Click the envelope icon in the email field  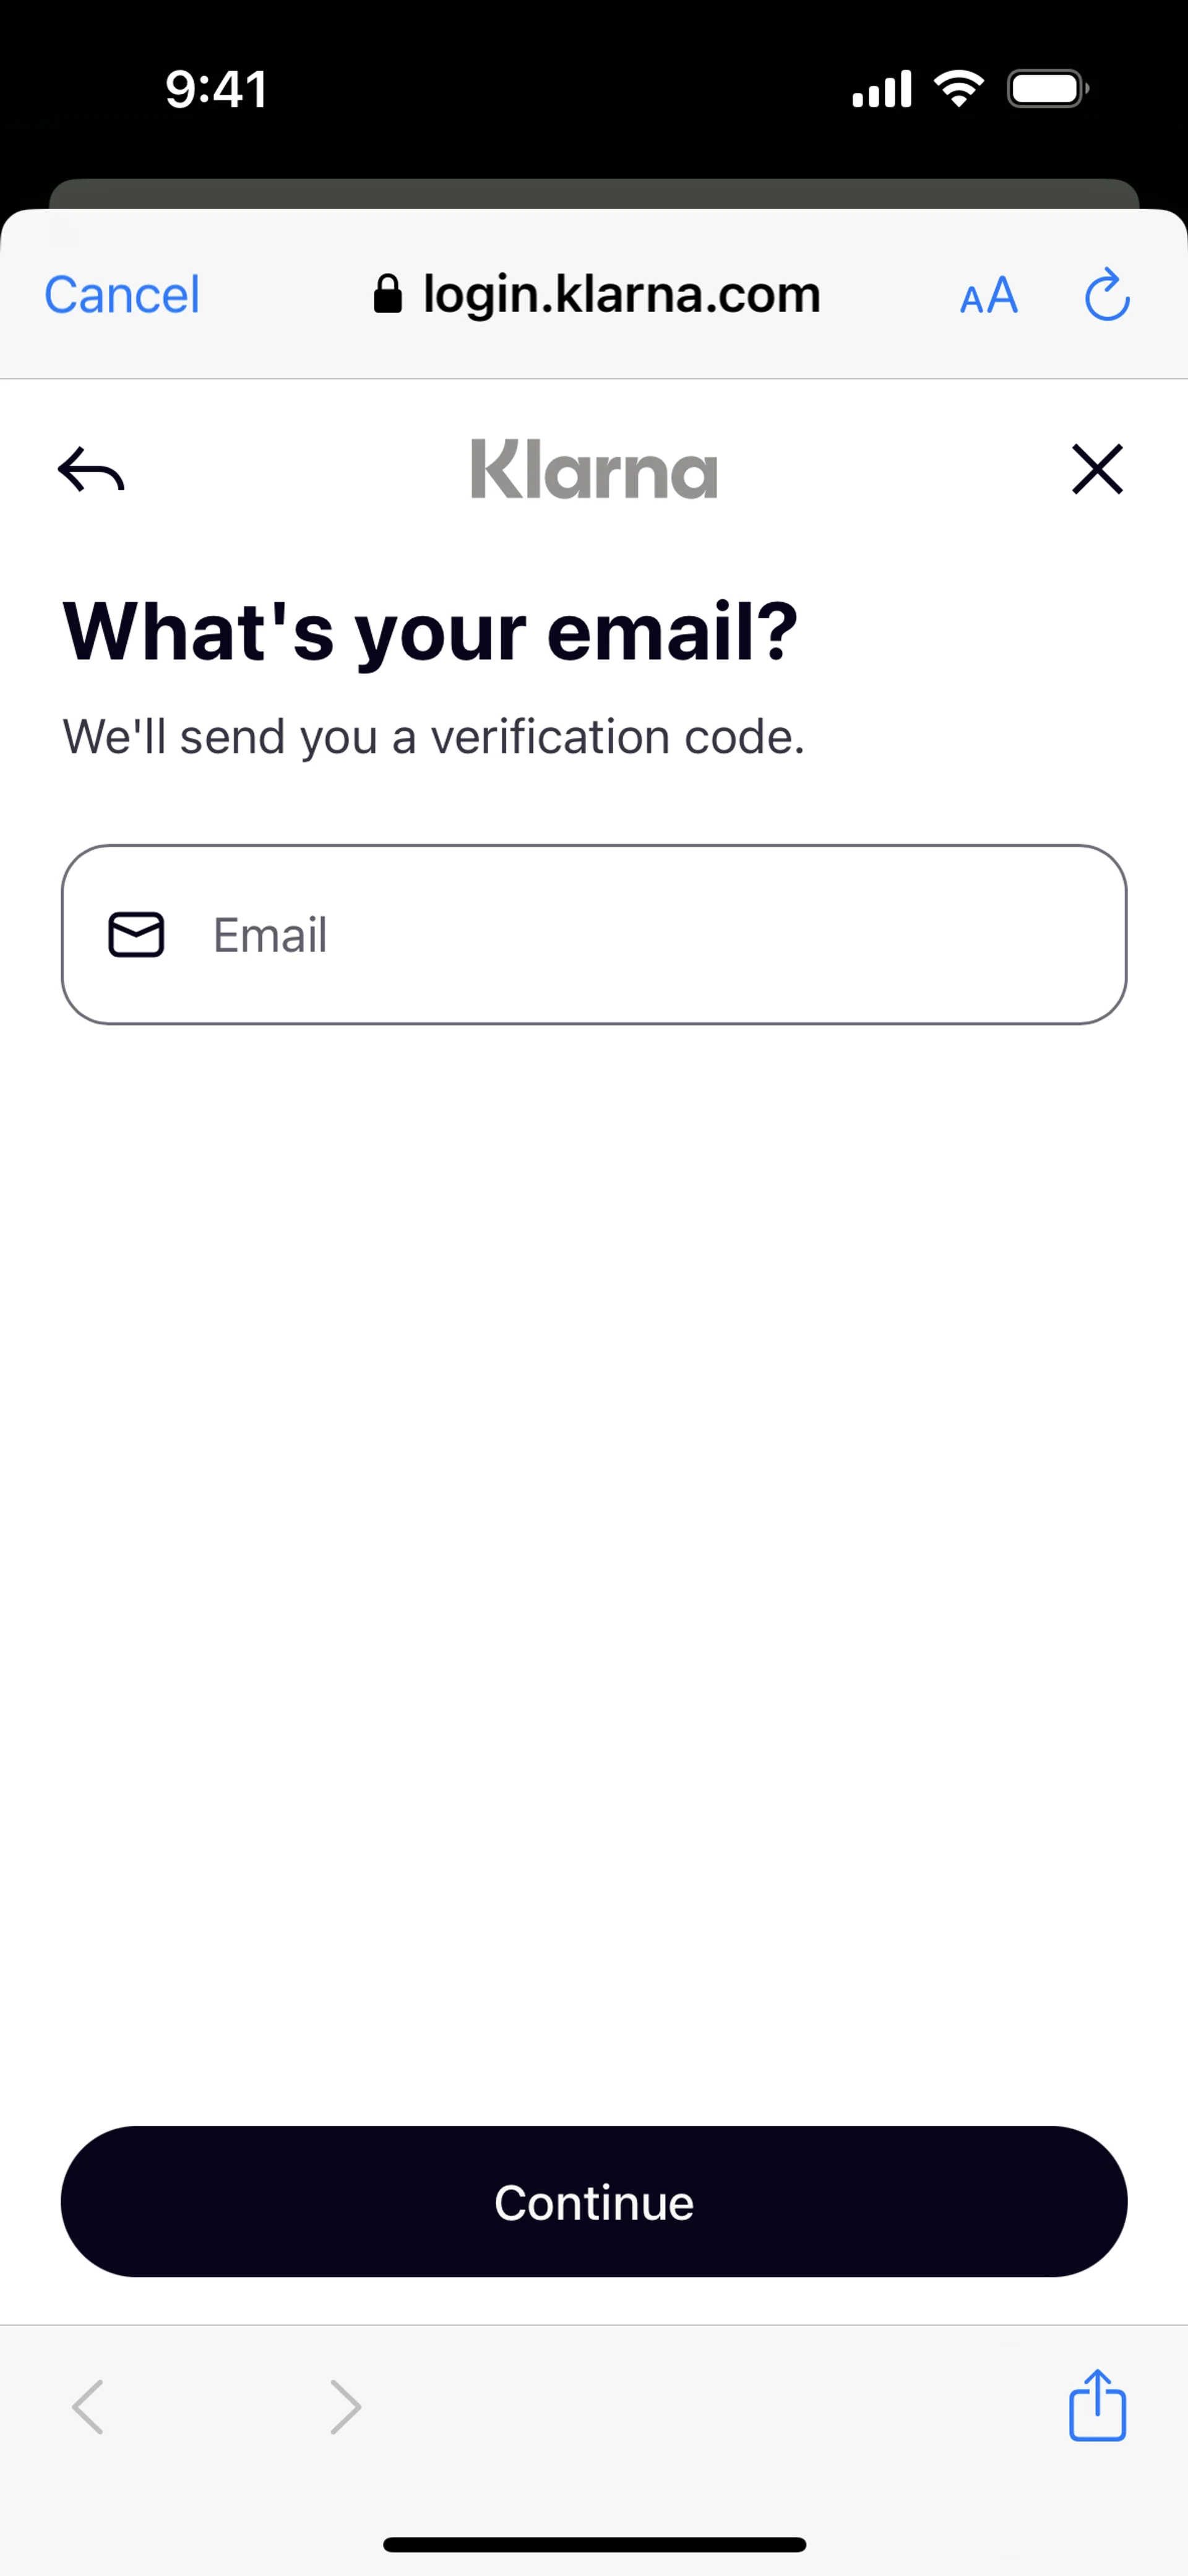tap(136, 935)
